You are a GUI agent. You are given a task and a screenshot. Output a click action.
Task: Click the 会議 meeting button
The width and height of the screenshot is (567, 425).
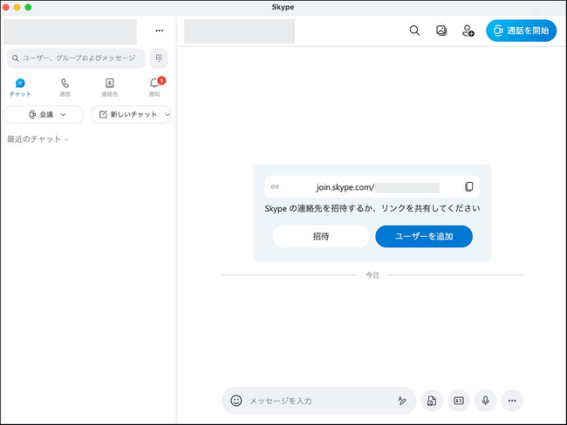click(43, 115)
